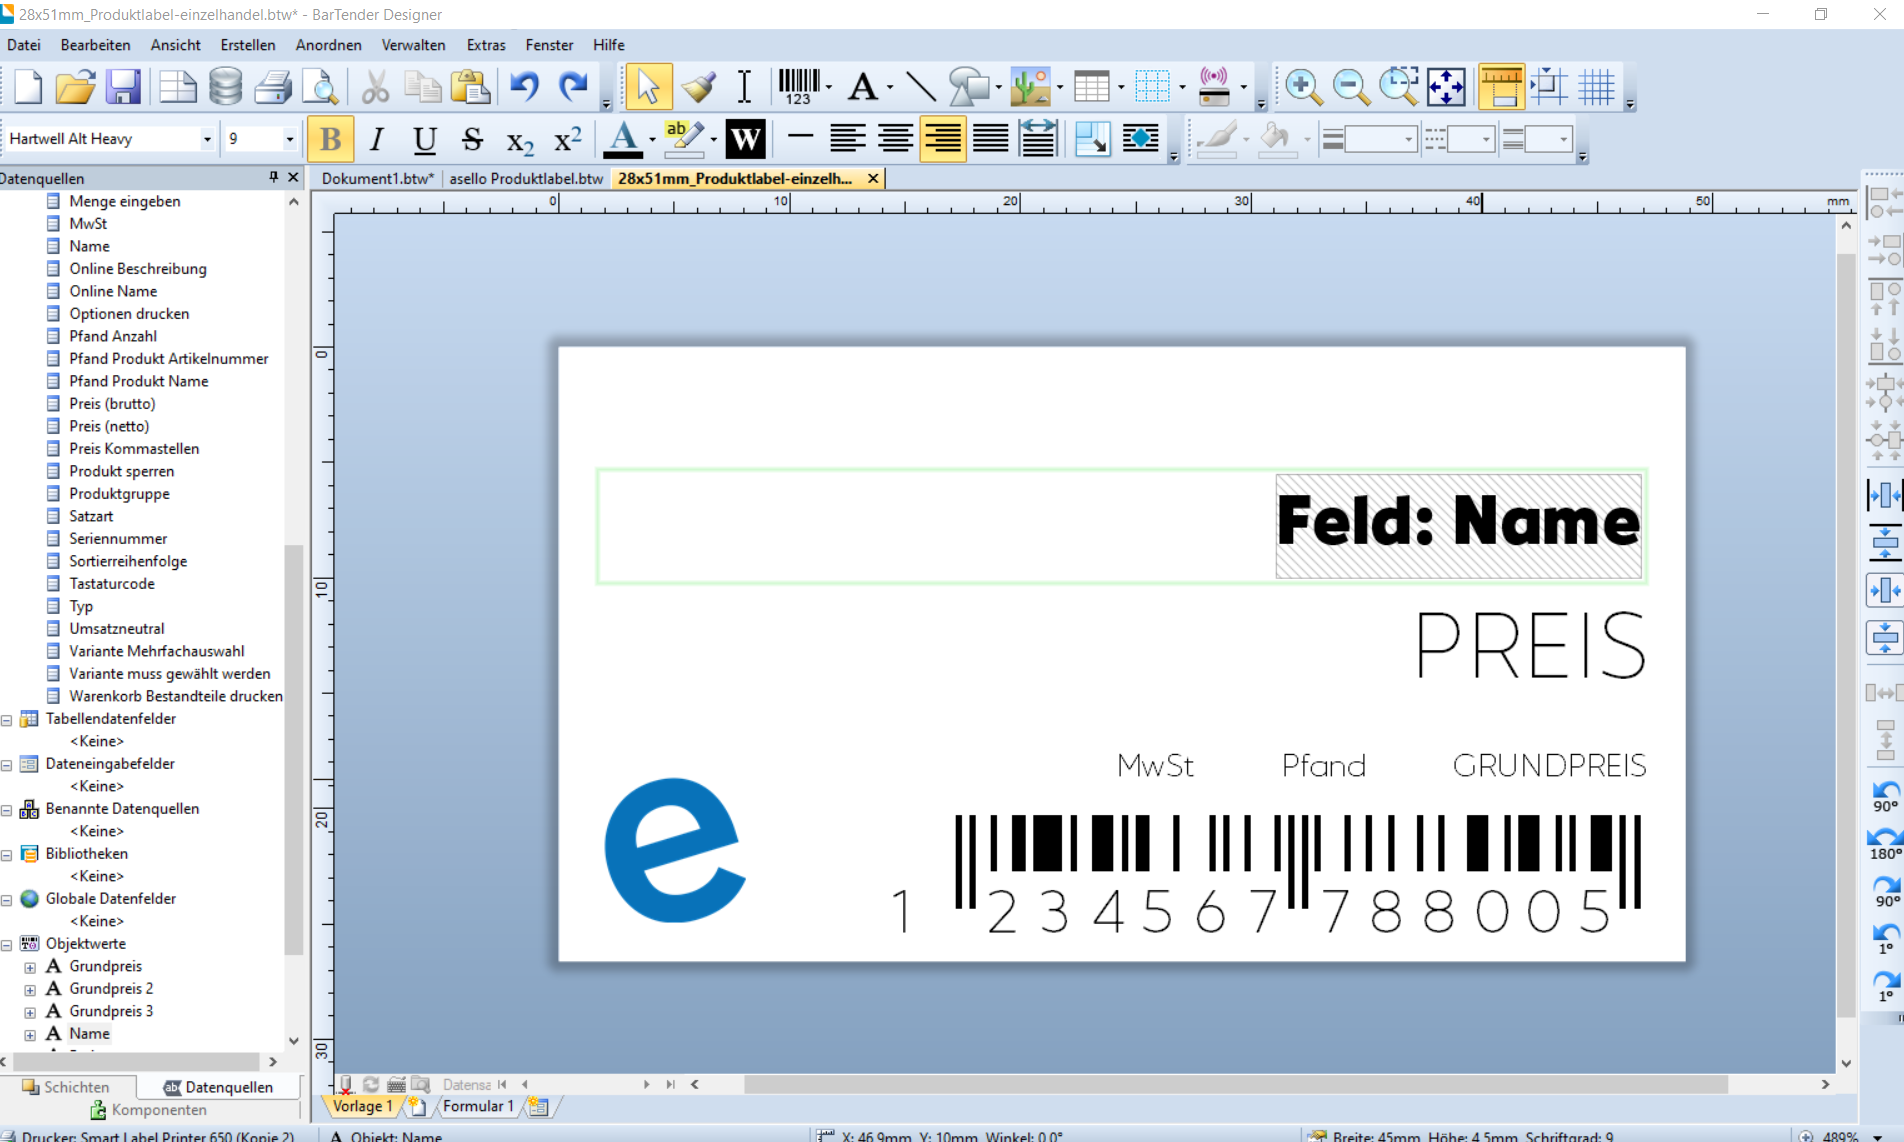This screenshot has width=1904, height=1142.
Task: Click the undo arrow icon
Action: point(524,87)
